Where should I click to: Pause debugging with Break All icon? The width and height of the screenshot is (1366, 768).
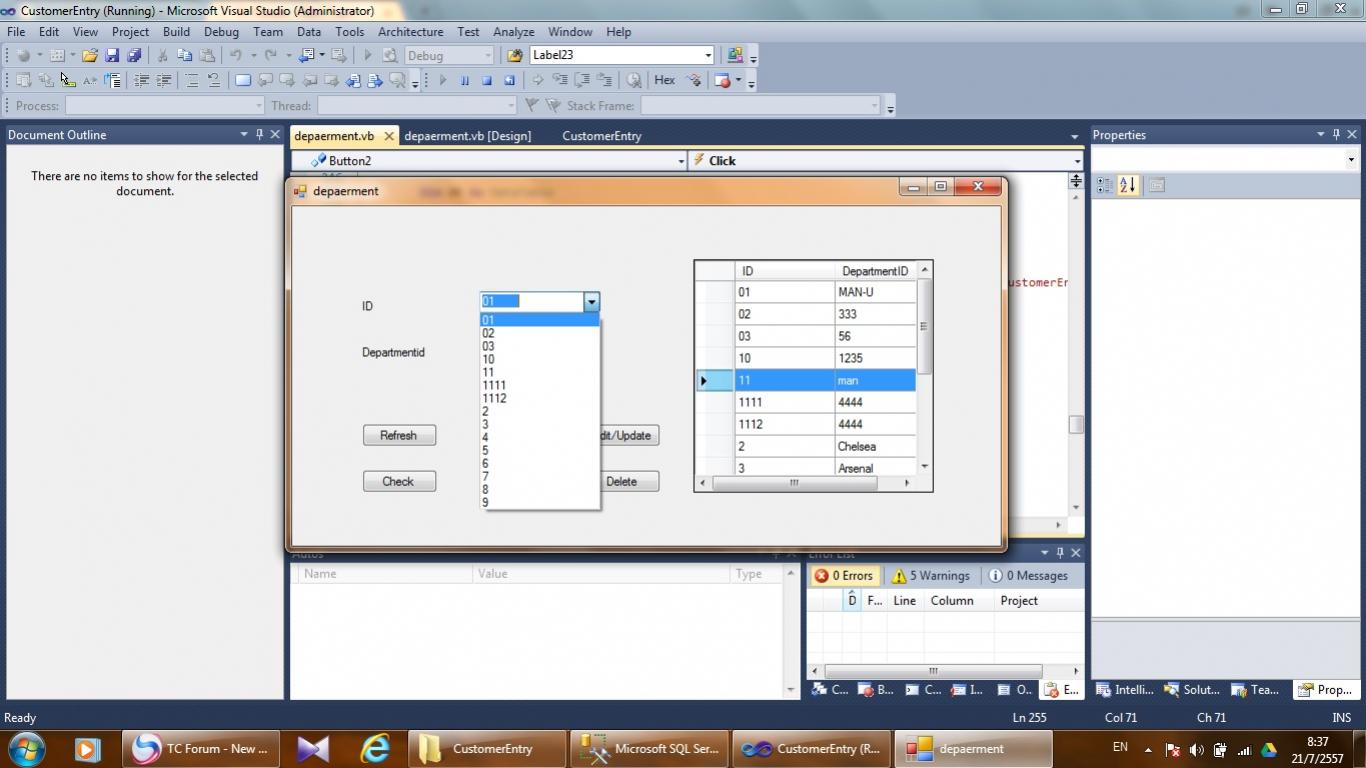tap(464, 81)
